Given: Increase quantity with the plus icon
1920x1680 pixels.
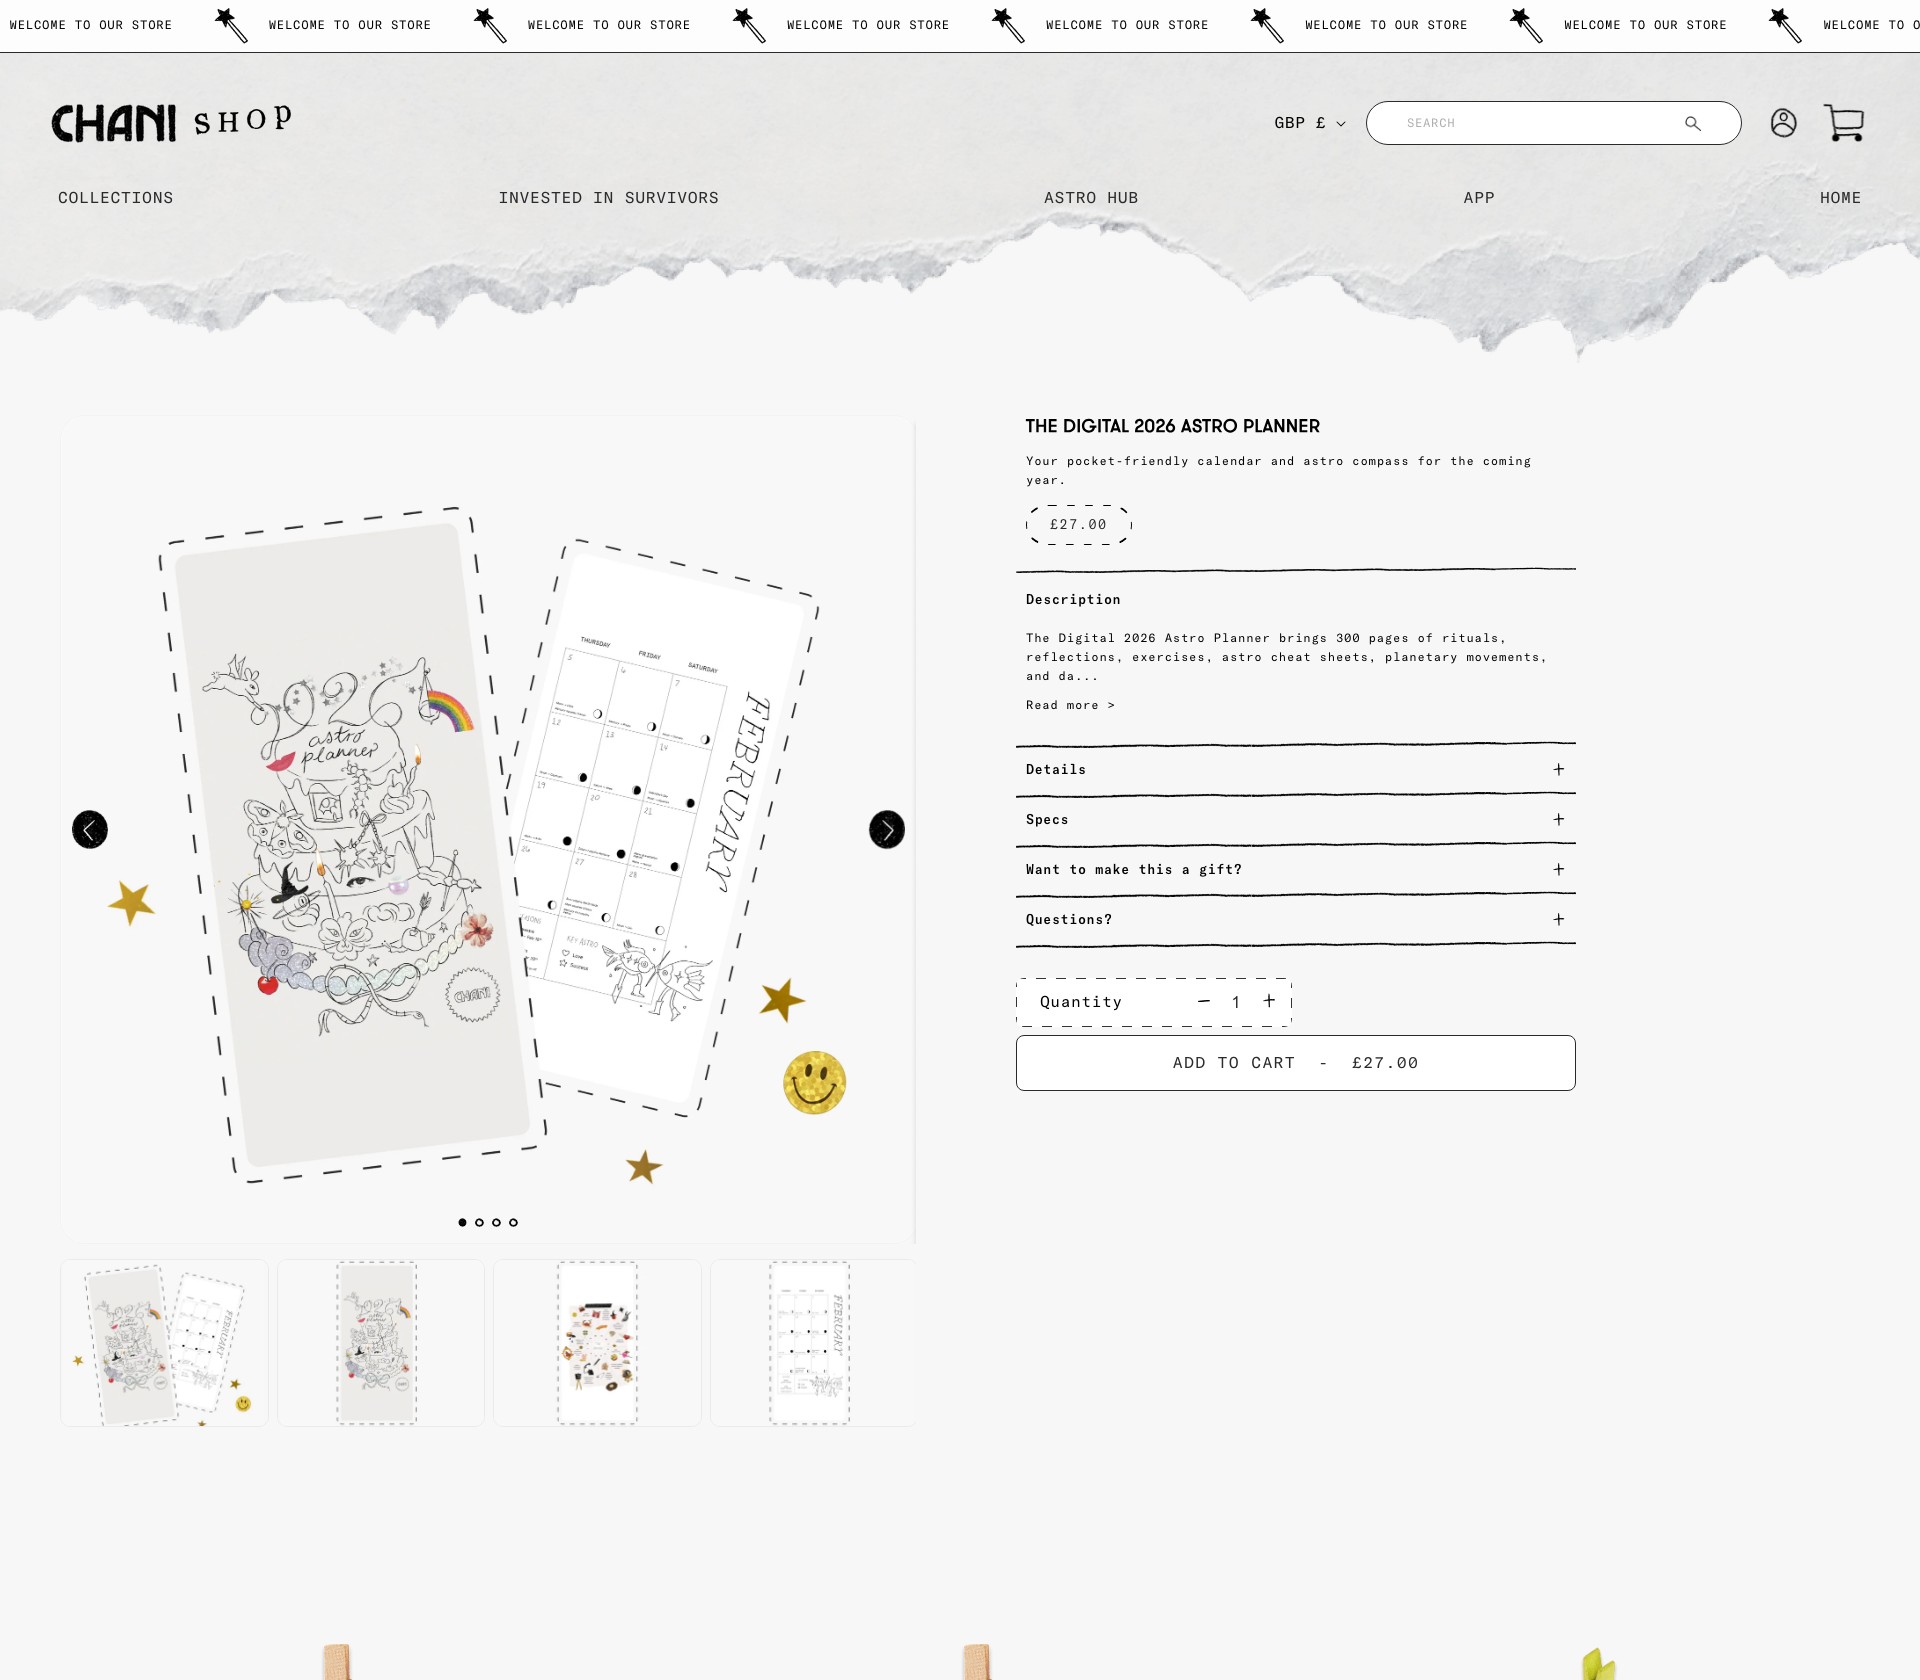Looking at the screenshot, I should point(1269,1001).
